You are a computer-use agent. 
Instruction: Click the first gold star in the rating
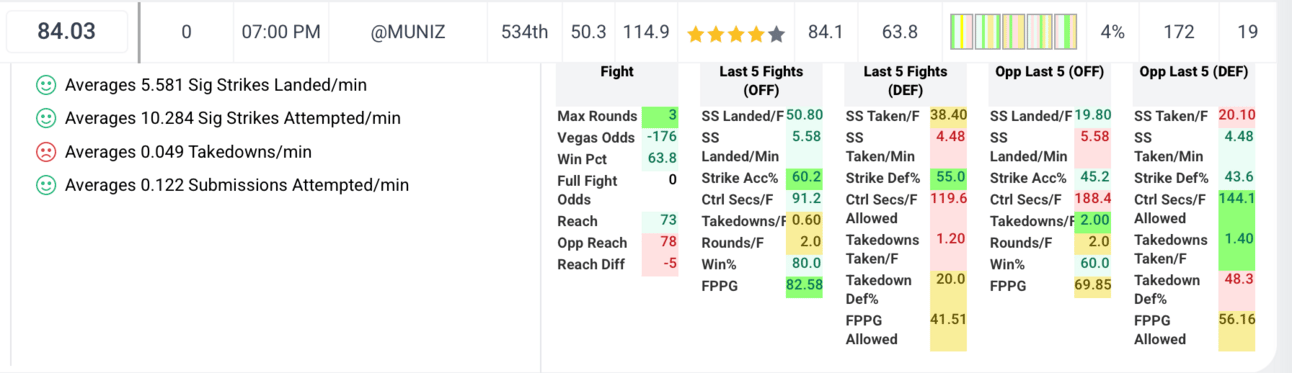(x=696, y=34)
